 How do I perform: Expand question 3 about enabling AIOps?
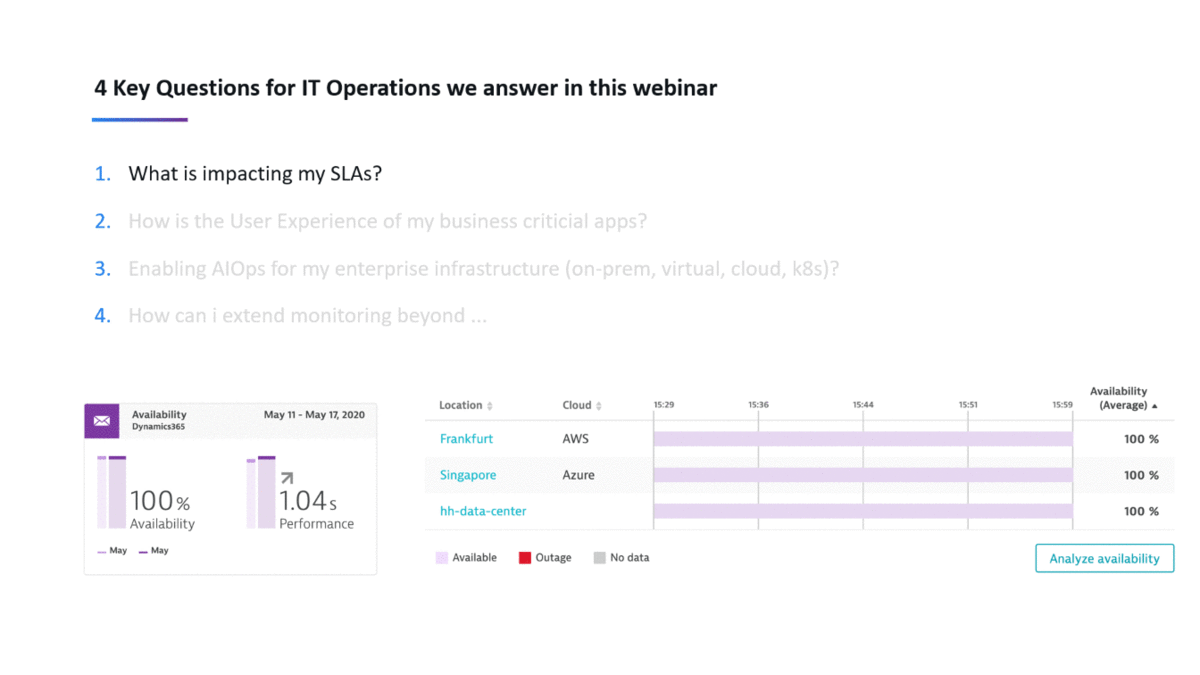(483, 268)
